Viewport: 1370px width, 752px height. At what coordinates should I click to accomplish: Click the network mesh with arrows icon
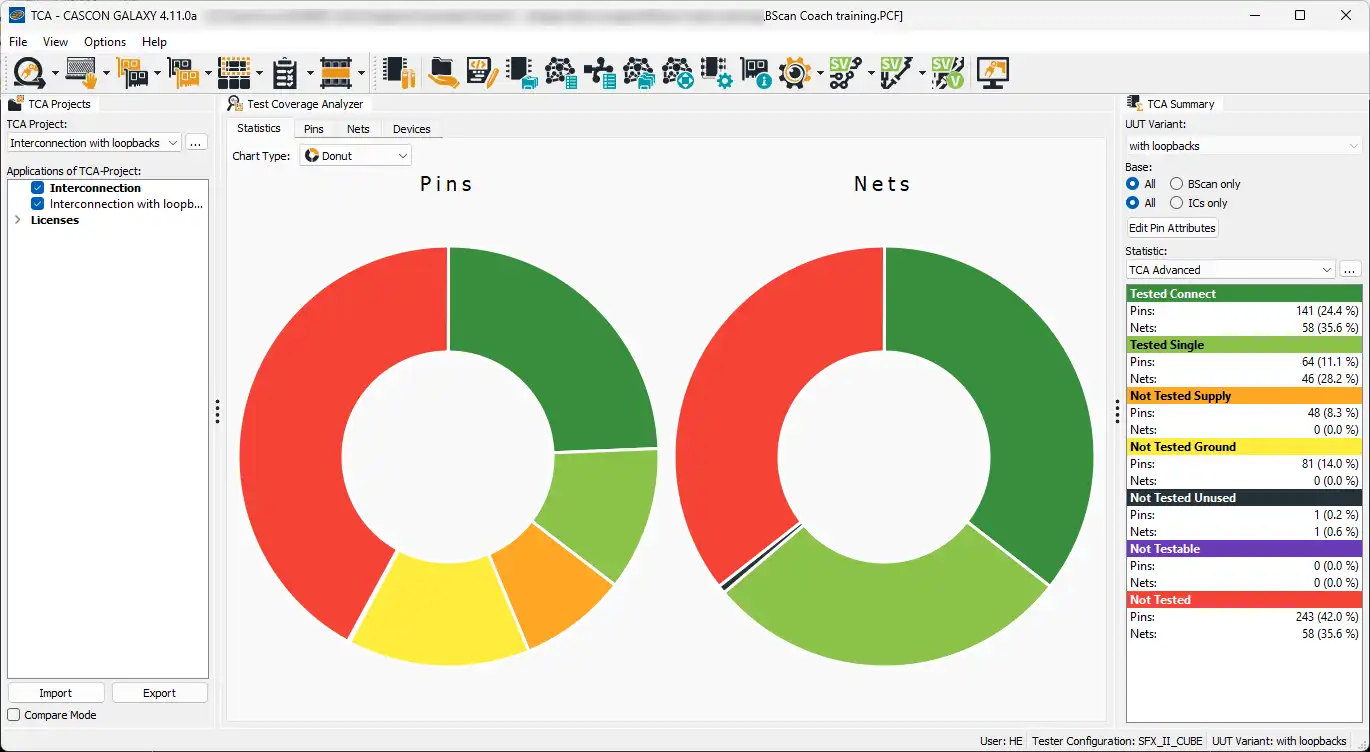coord(678,72)
